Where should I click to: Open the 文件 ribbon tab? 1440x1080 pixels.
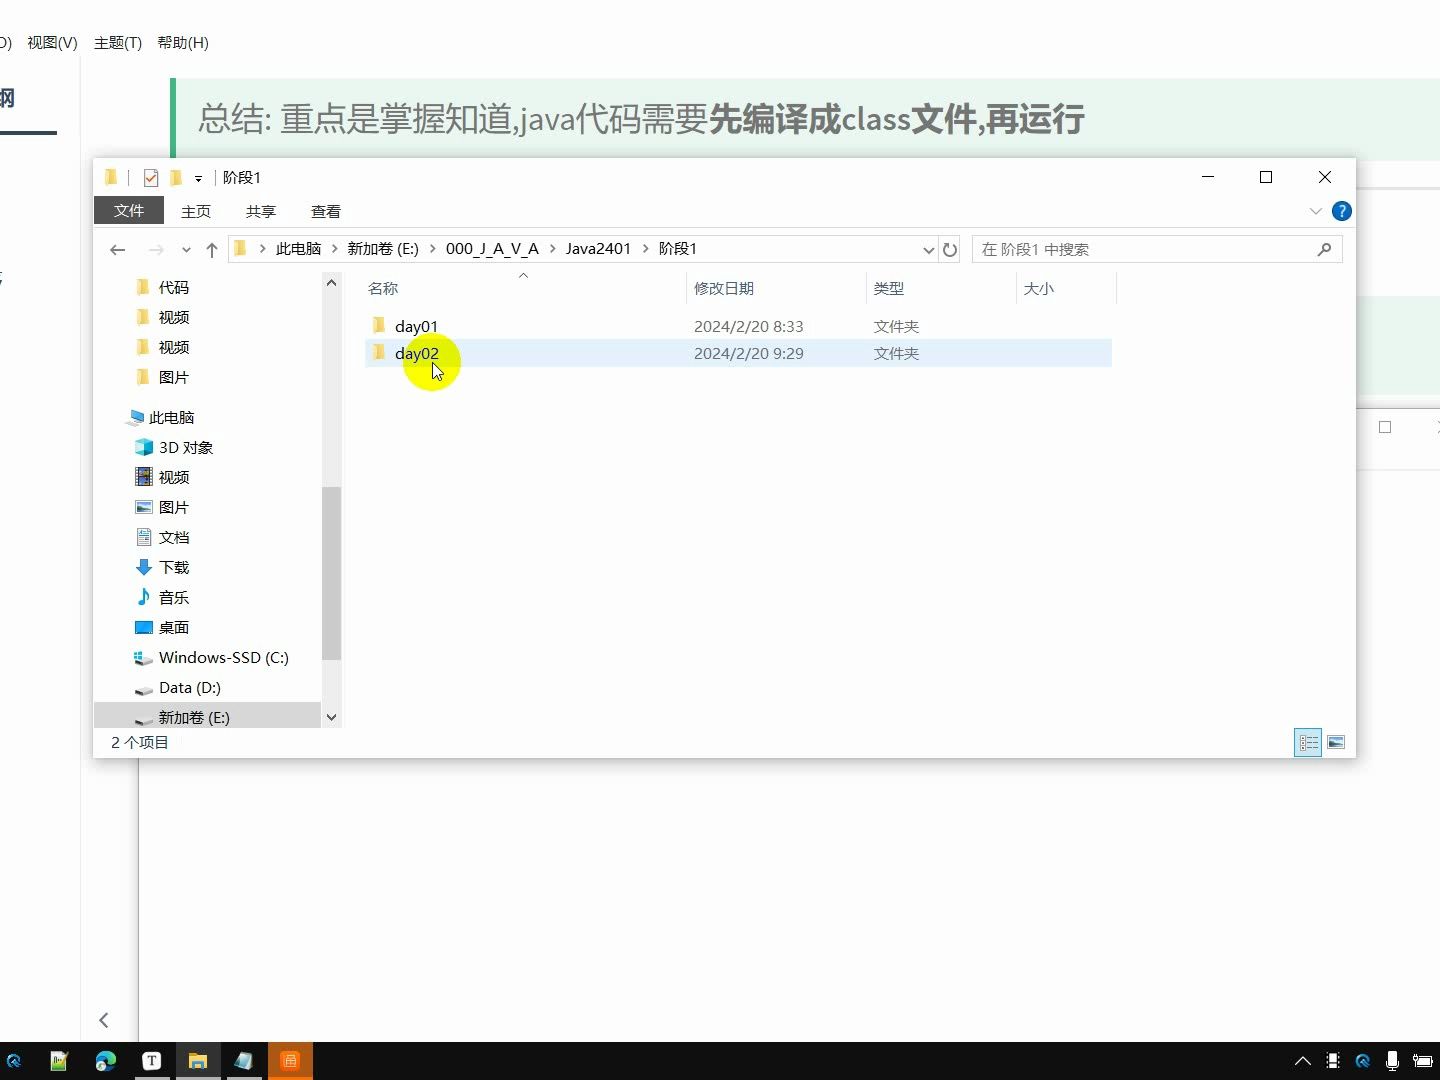[129, 211]
